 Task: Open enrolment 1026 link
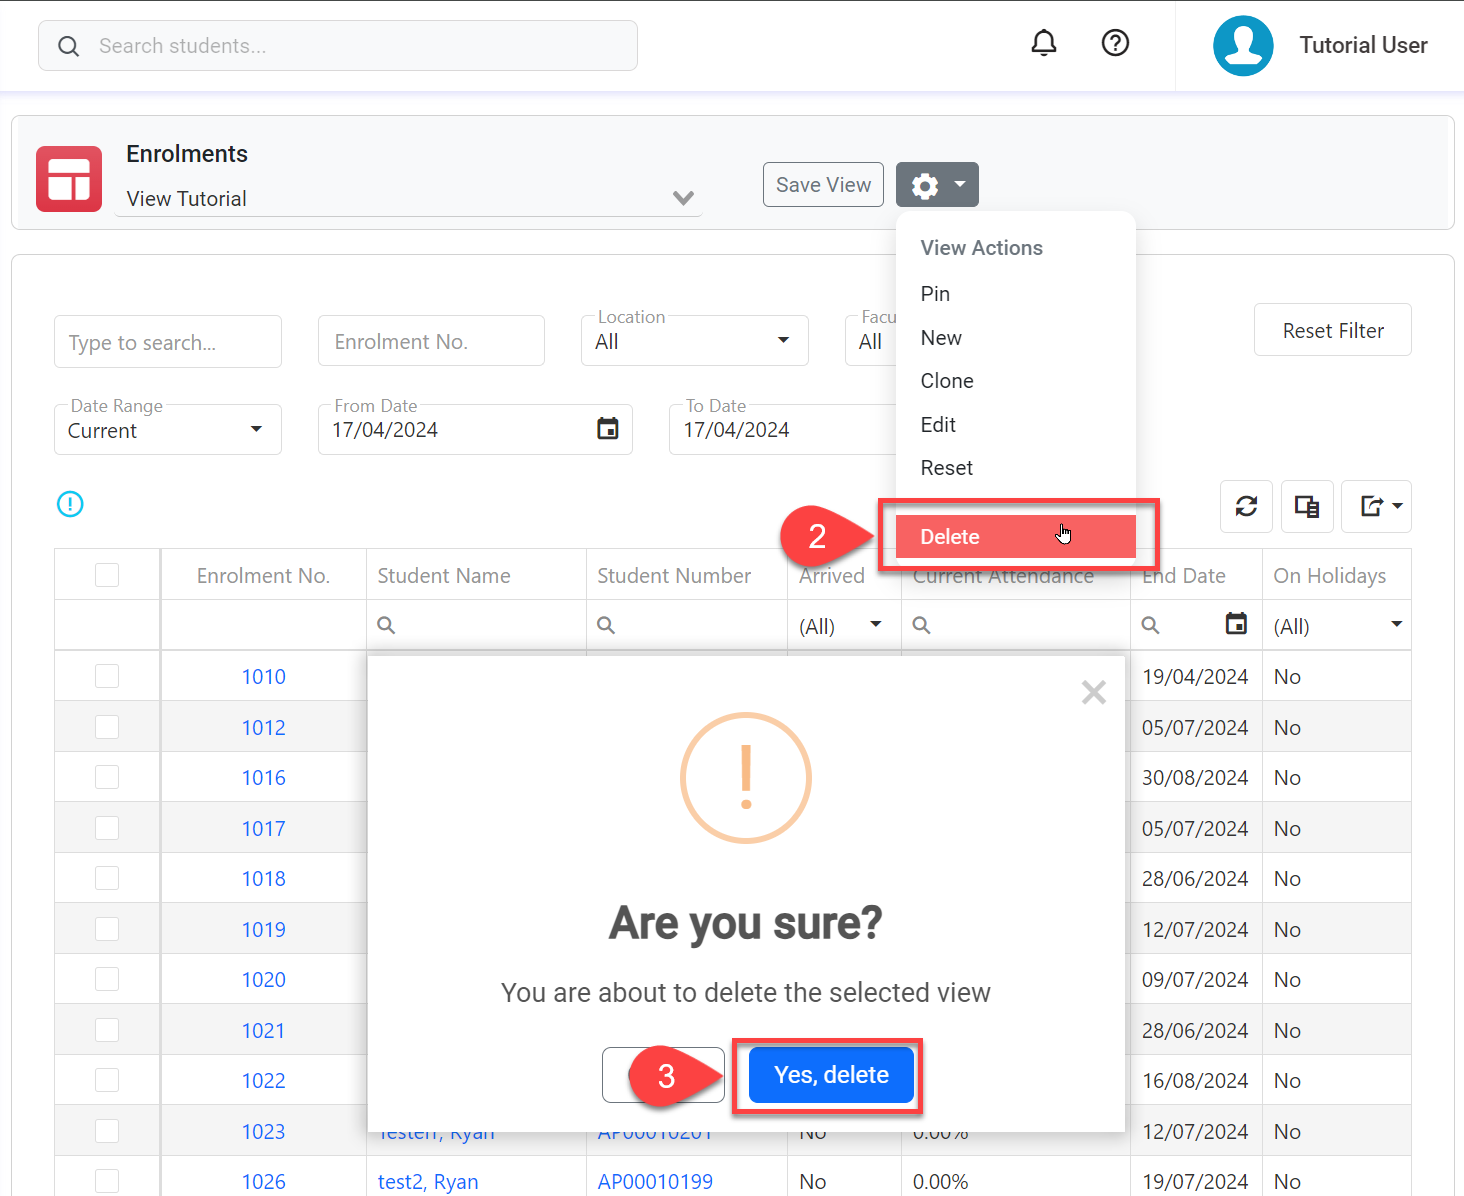click(x=264, y=1182)
